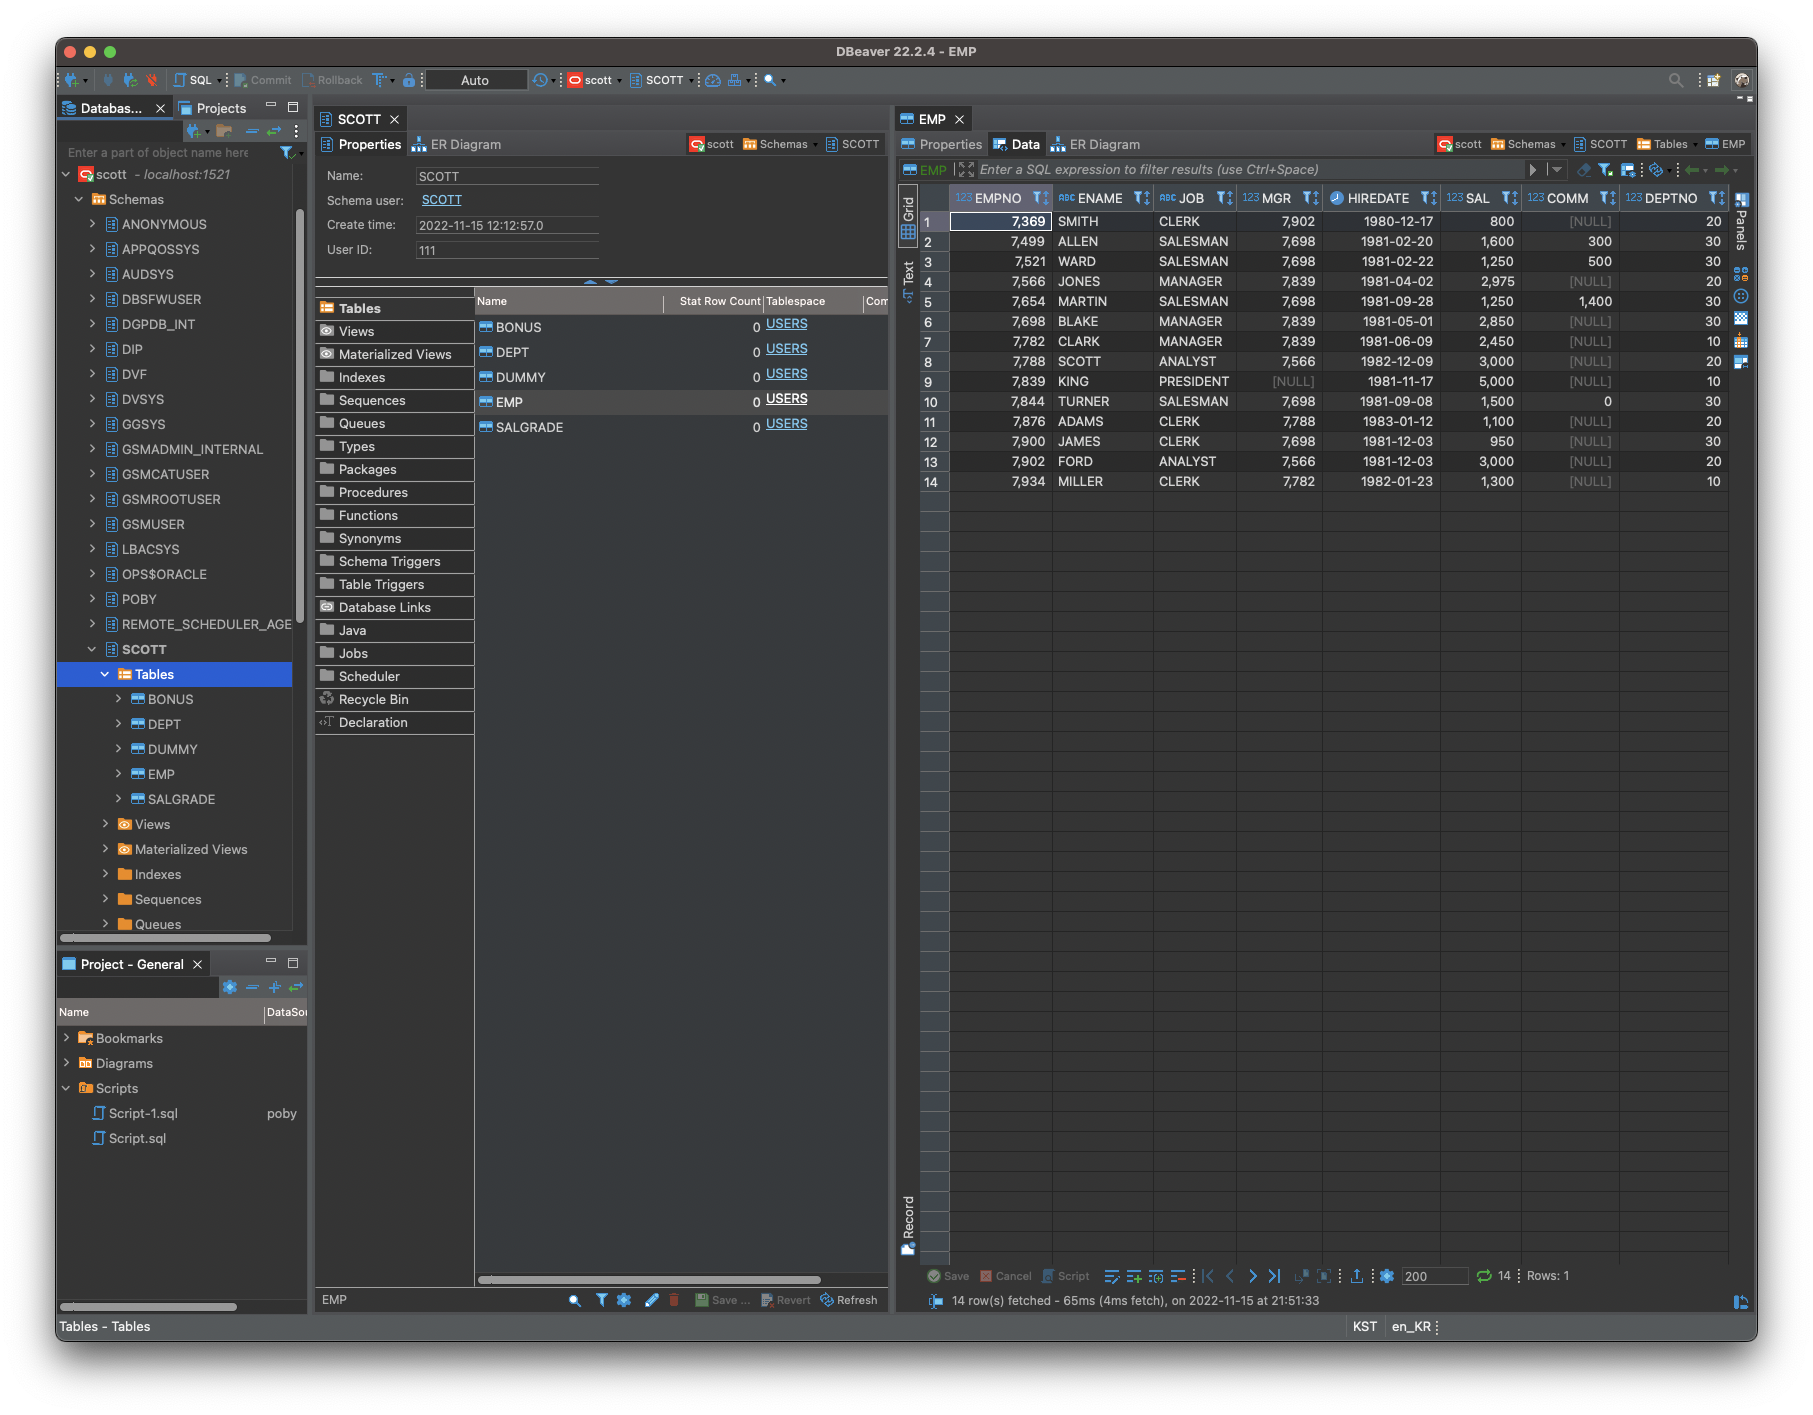Click SCOTT table list horizontal scrollbar
The image size is (1813, 1415).
(649, 1280)
